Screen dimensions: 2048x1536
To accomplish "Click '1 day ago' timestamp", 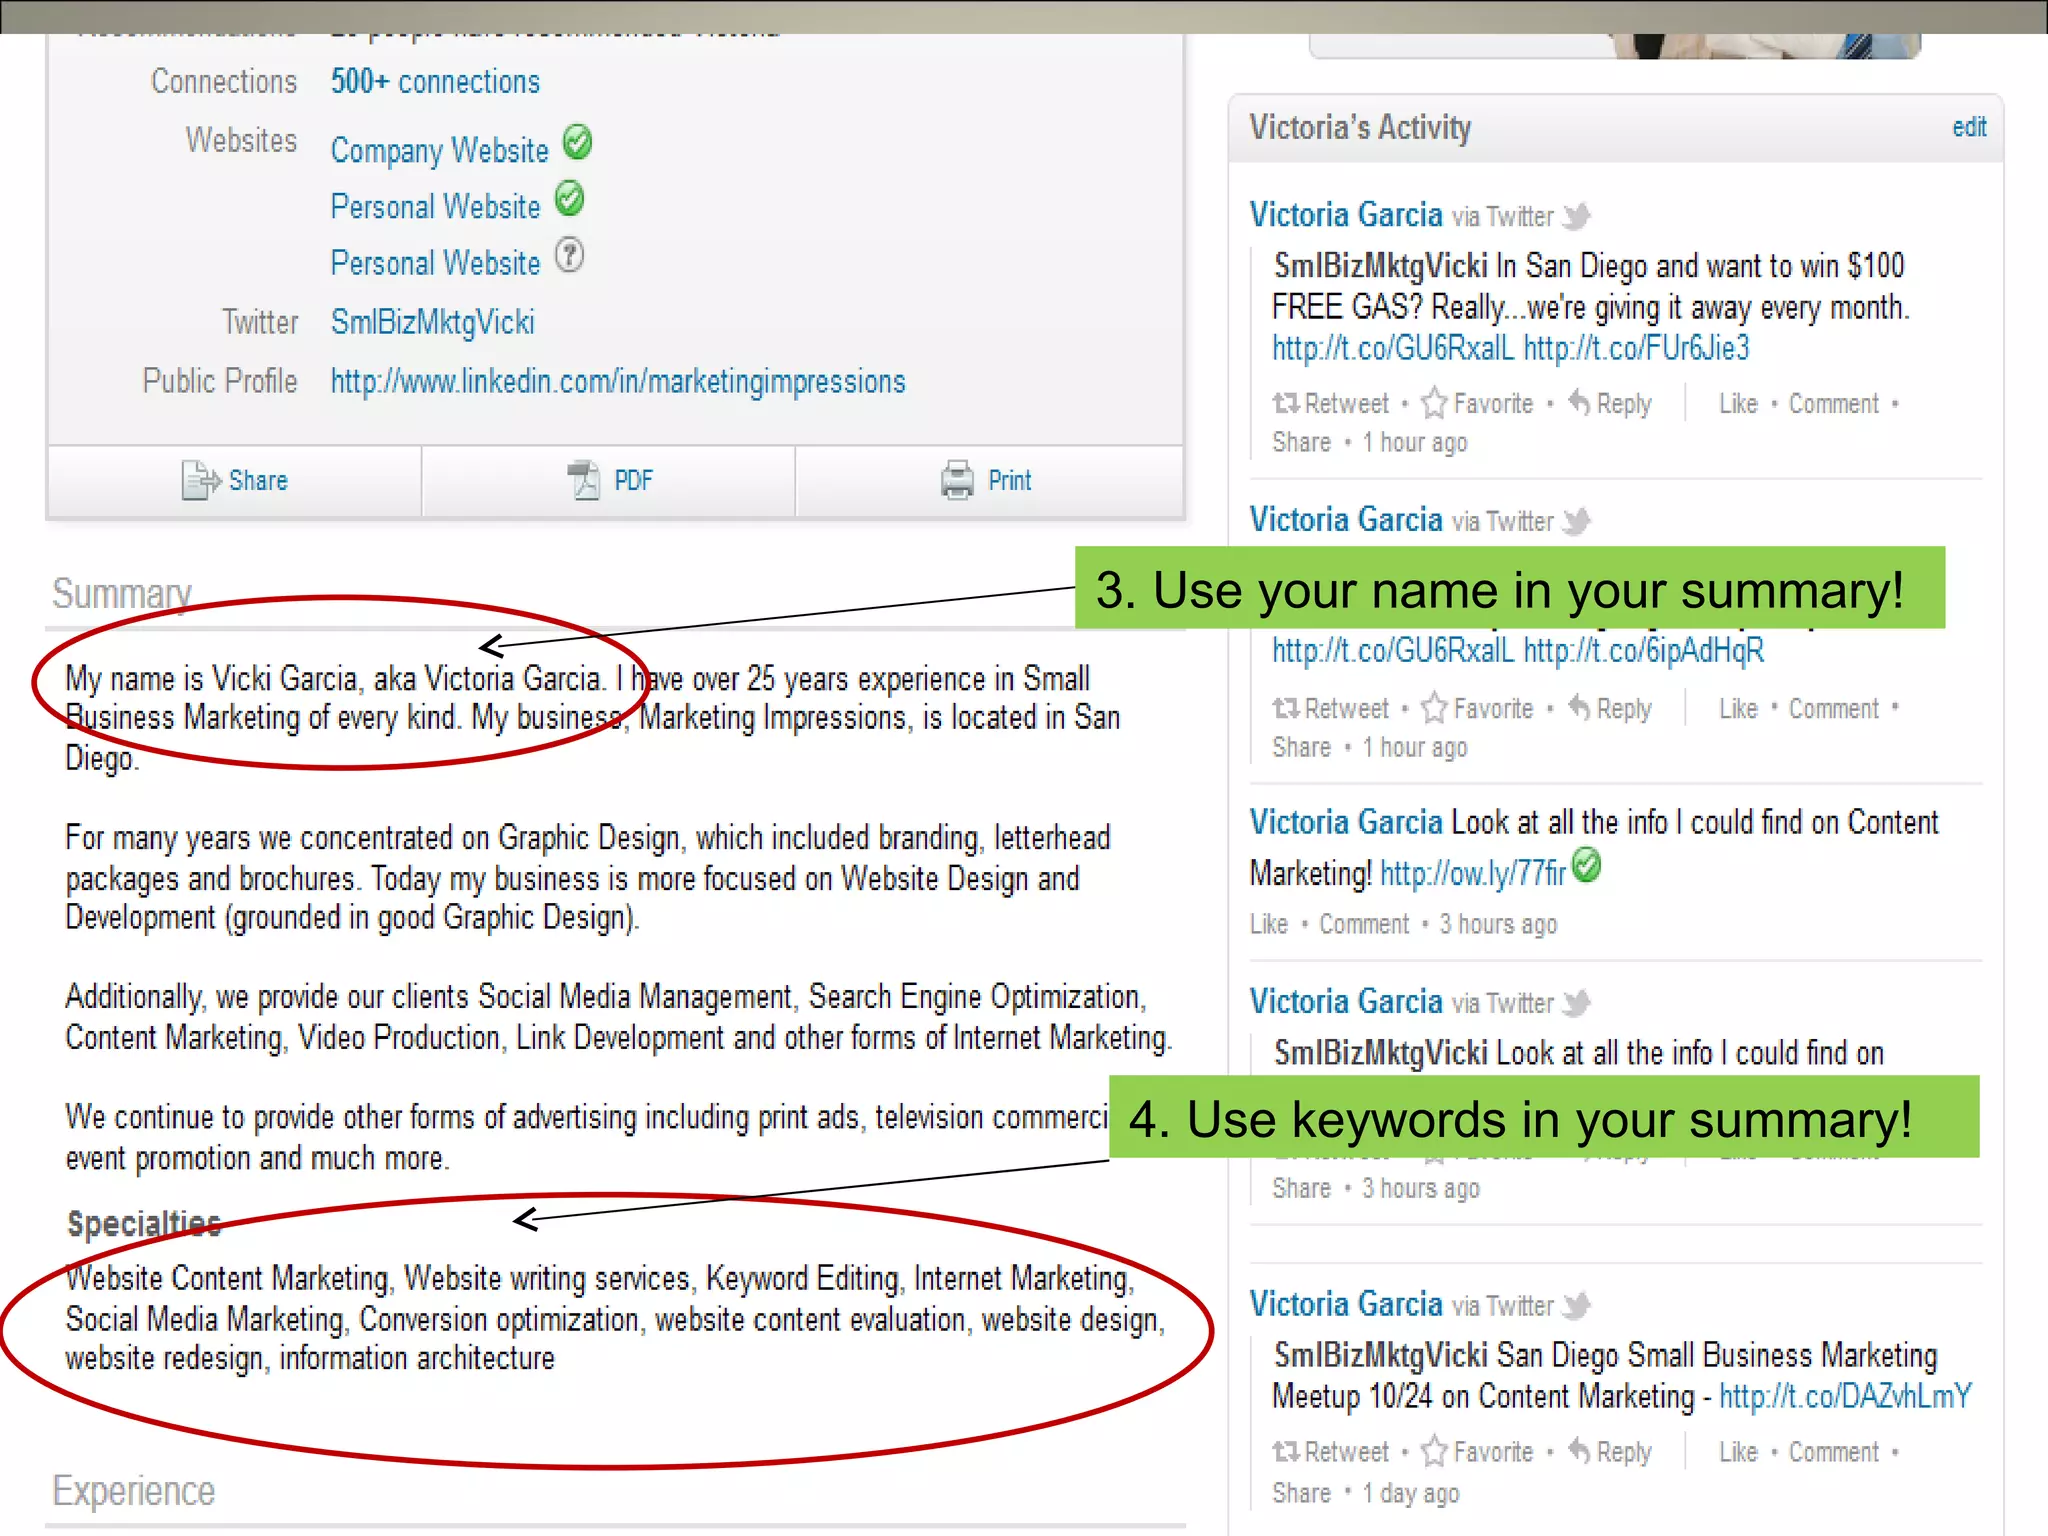I will pyautogui.click(x=1410, y=1493).
